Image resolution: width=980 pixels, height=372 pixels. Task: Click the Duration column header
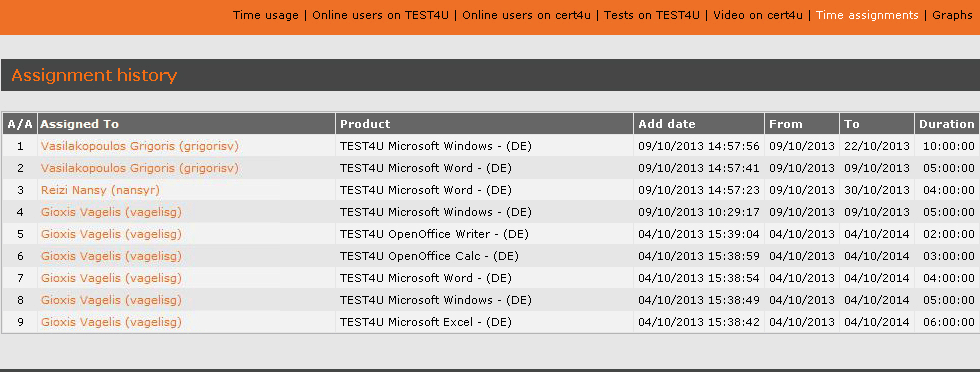click(x=946, y=124)
